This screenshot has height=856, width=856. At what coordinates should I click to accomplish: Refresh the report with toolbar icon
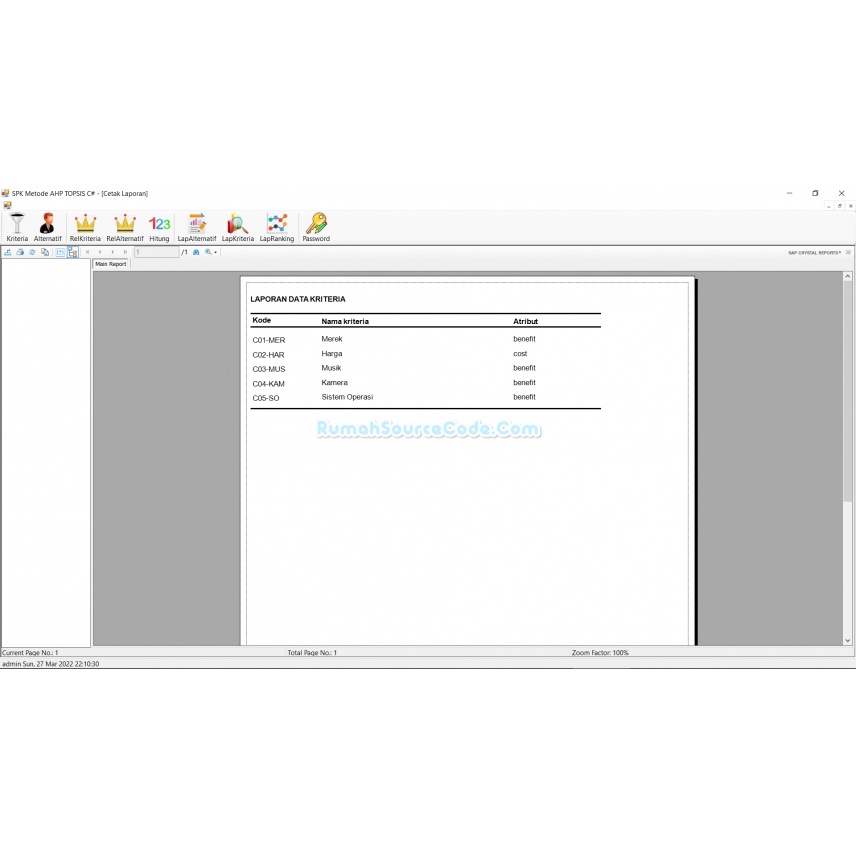pyautogui.click(x=32, y=252)
